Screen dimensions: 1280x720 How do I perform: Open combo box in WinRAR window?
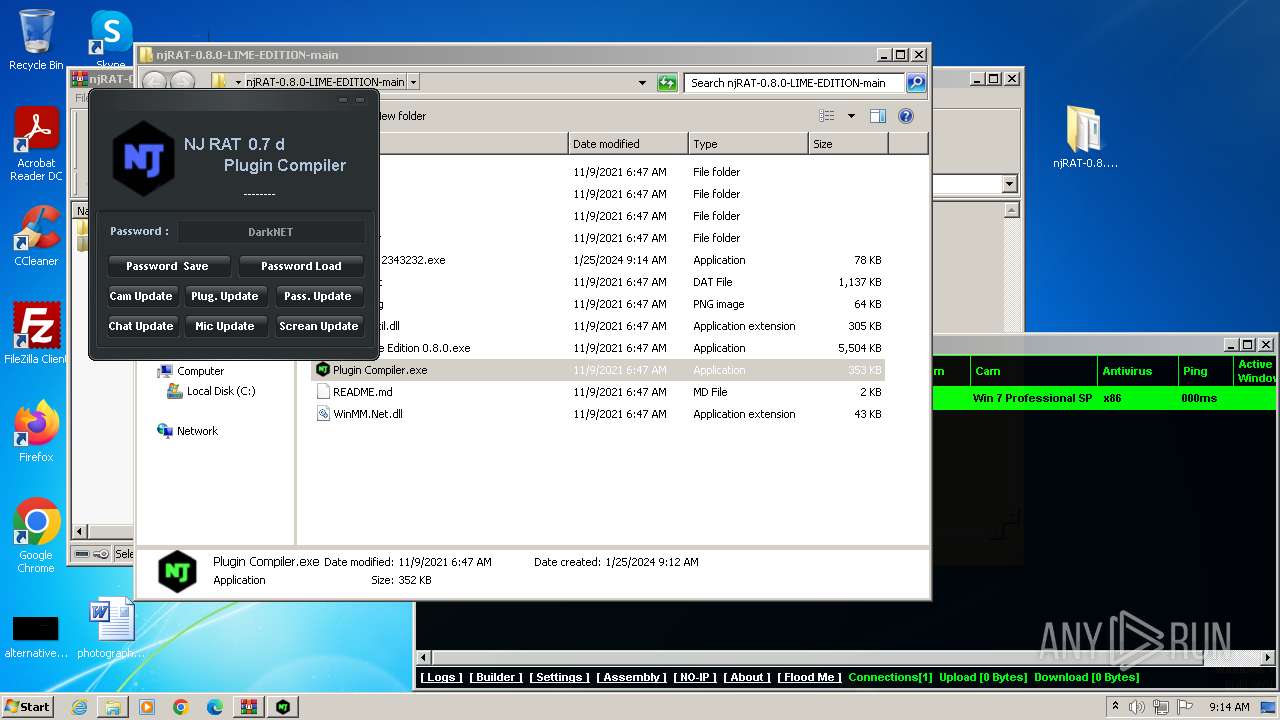click(x=1008, y=184)
